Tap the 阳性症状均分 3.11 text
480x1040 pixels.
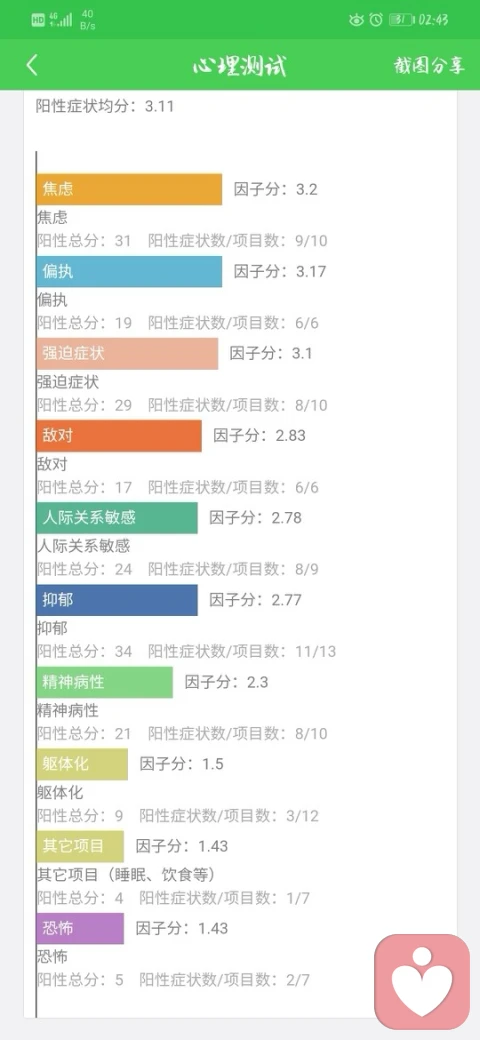(x=105, y=105)
